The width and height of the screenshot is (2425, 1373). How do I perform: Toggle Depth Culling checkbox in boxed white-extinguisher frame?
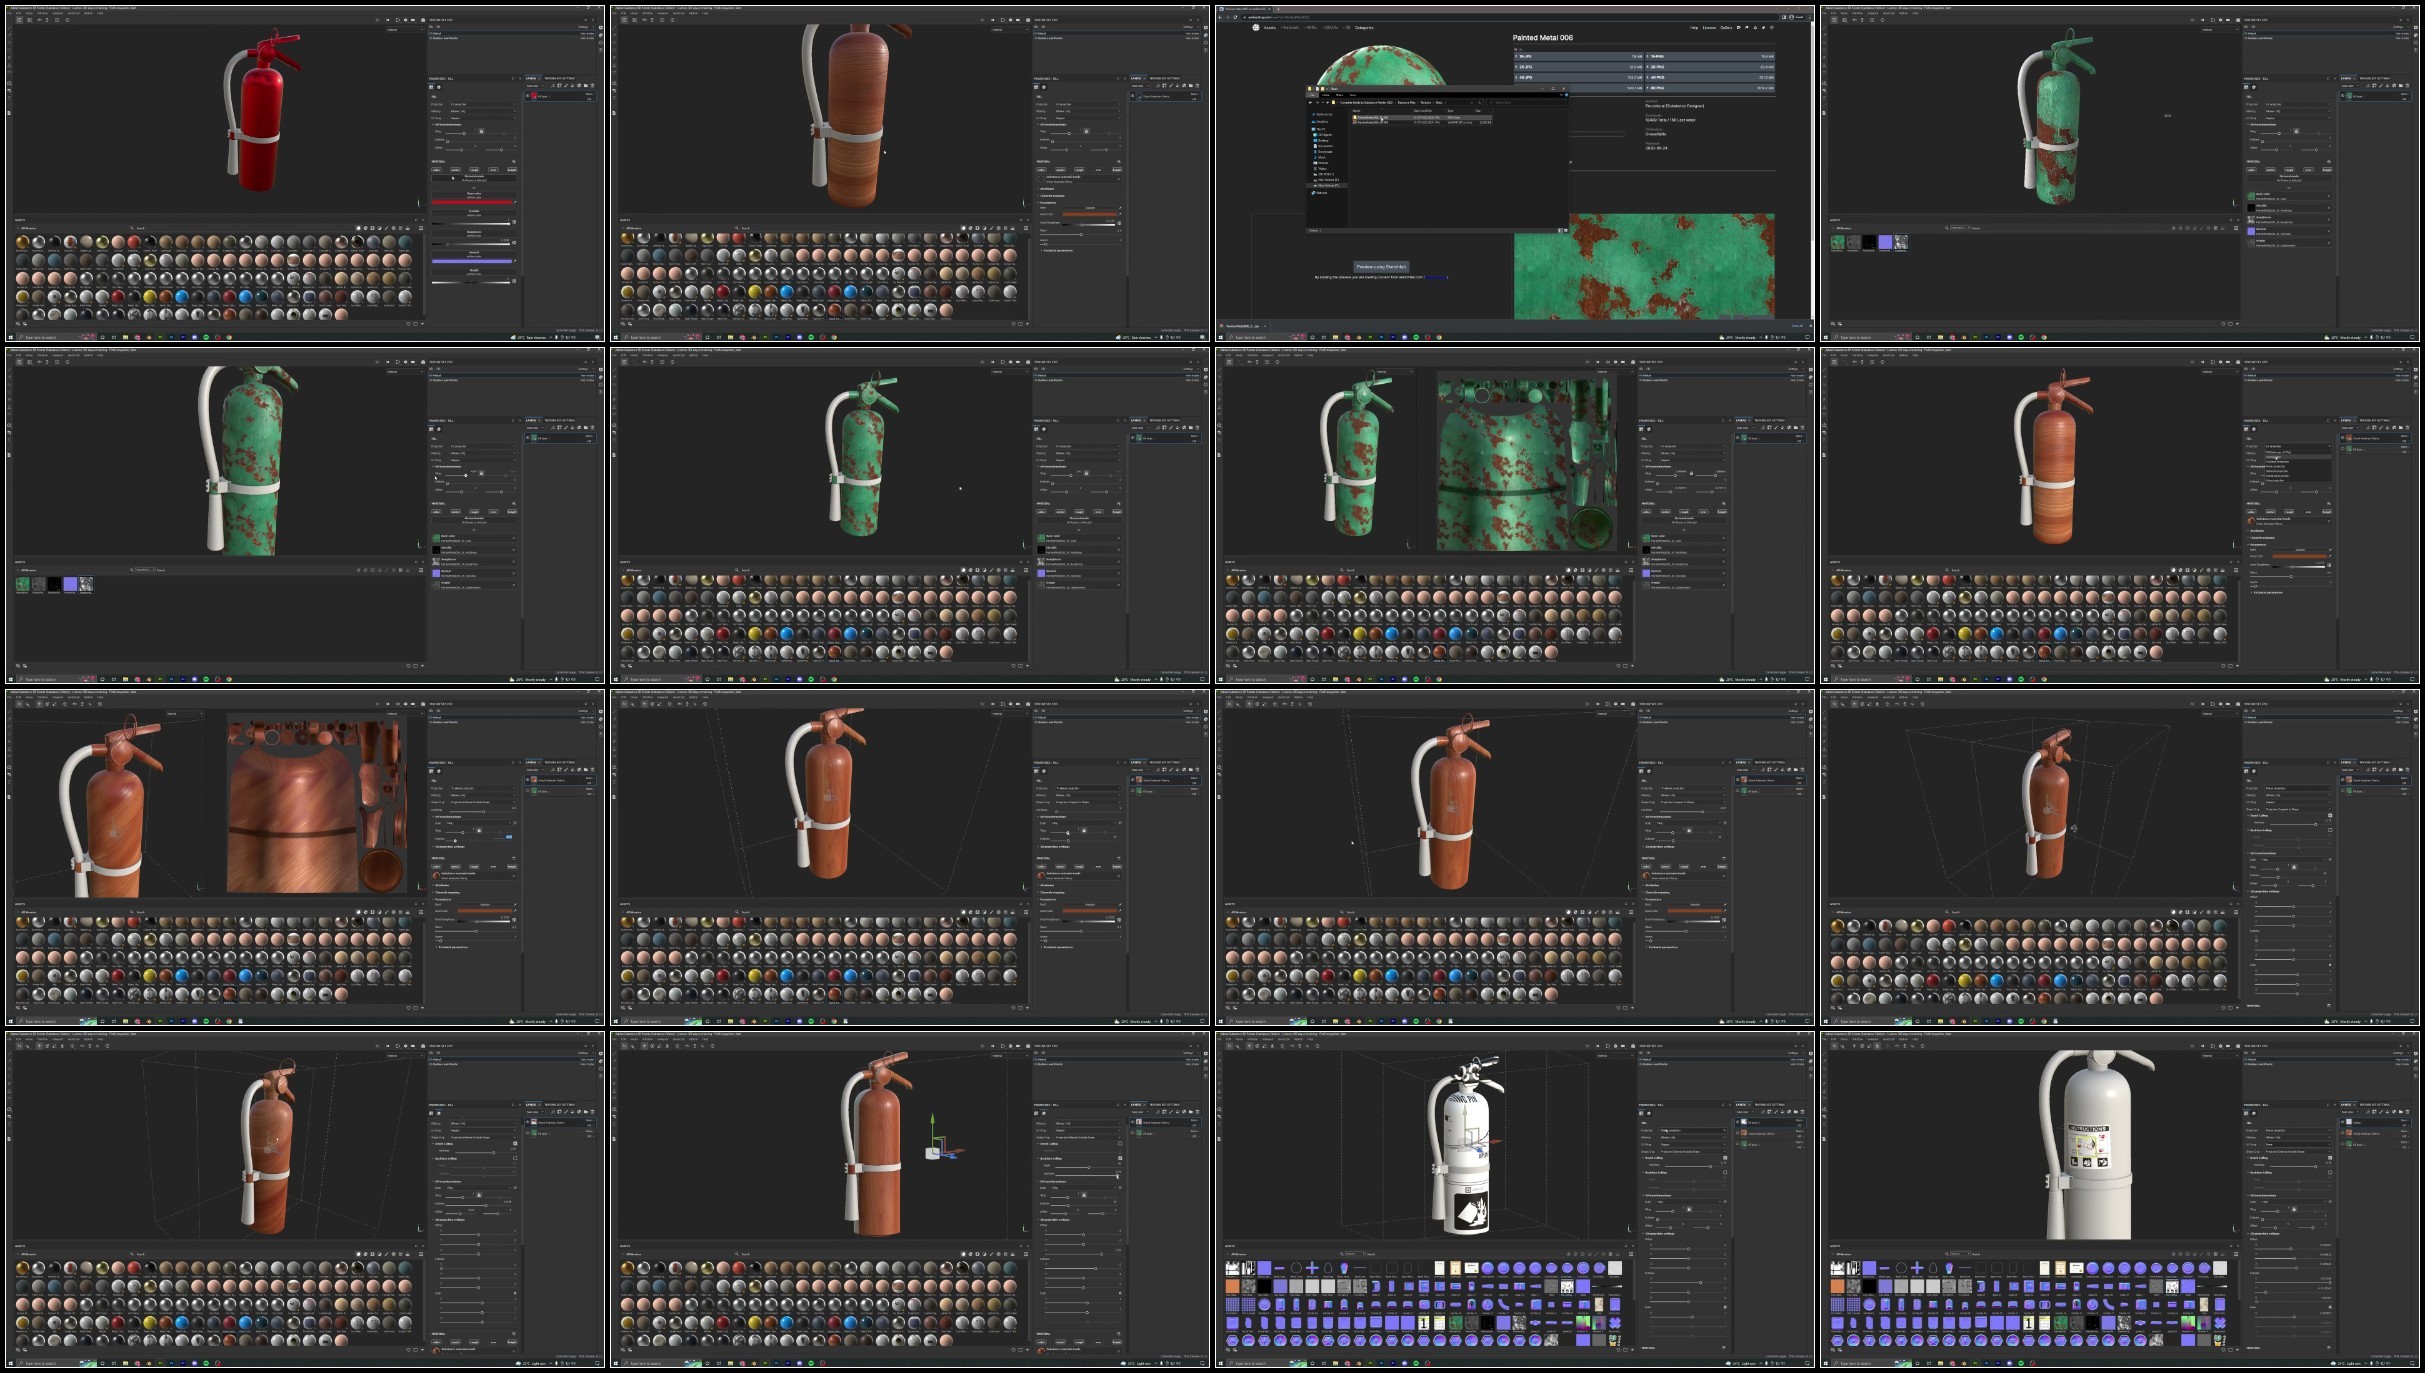1724,1158
